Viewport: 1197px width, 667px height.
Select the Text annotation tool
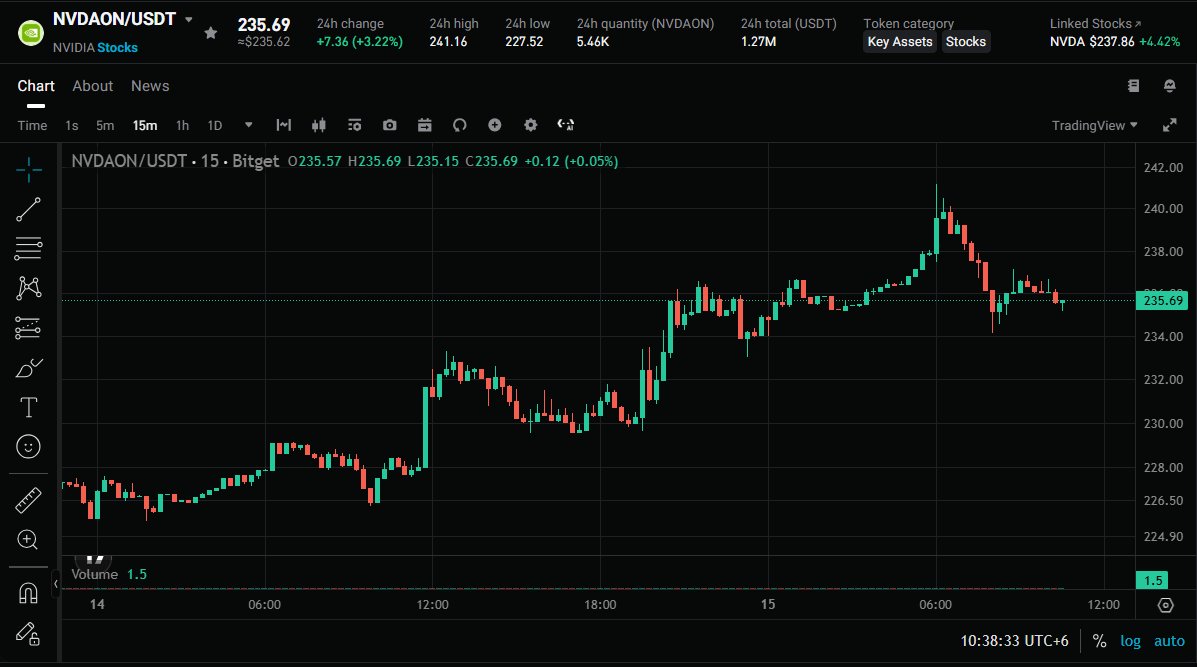pyautogui.click(x=28, y=407)
